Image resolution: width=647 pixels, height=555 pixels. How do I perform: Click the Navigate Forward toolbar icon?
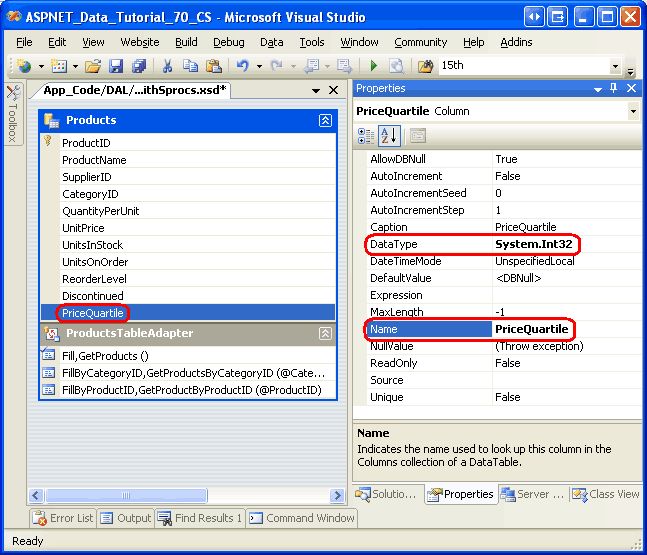[x=344, y=66]
